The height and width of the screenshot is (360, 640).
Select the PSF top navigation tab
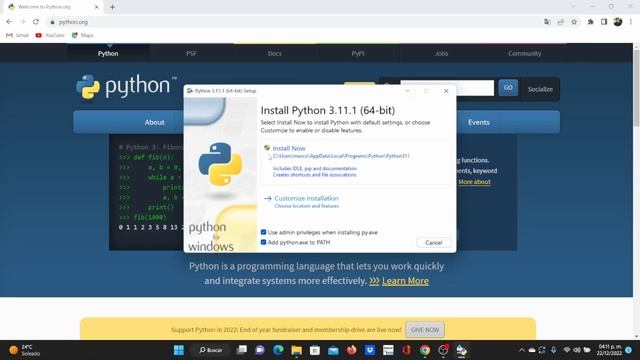[191, 53]
